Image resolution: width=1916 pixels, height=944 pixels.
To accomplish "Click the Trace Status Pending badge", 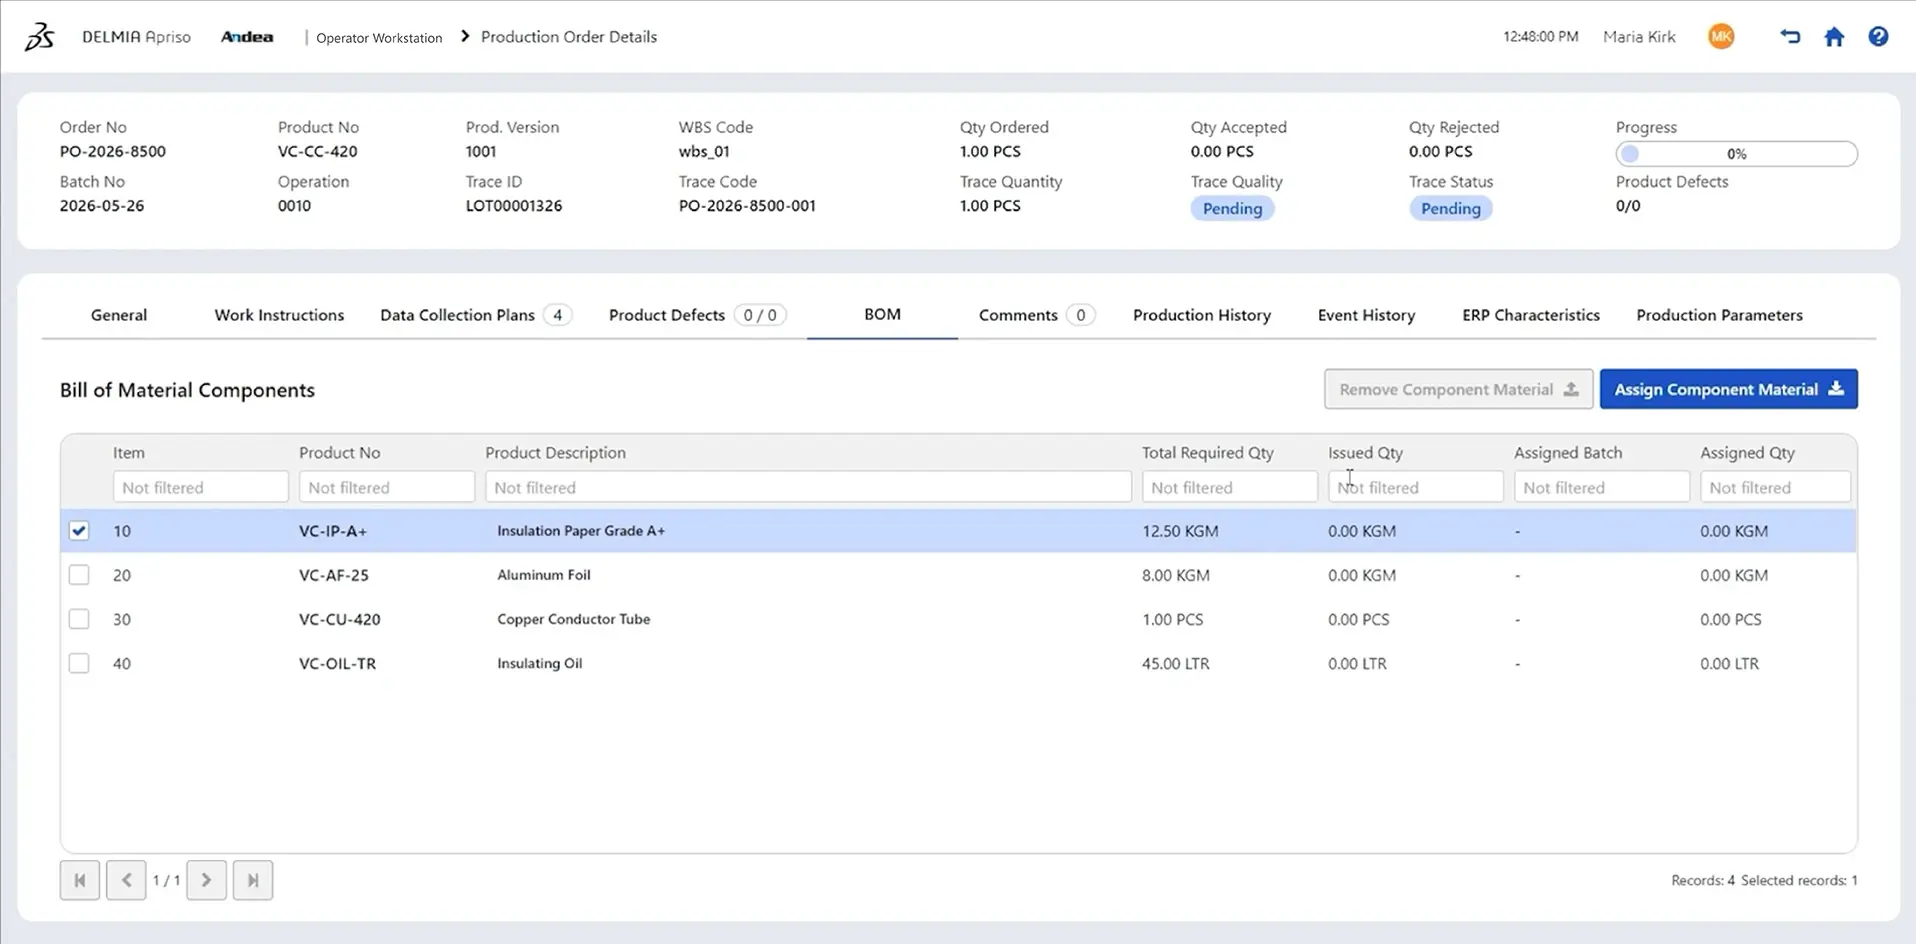I will [x=1450, y=208].
